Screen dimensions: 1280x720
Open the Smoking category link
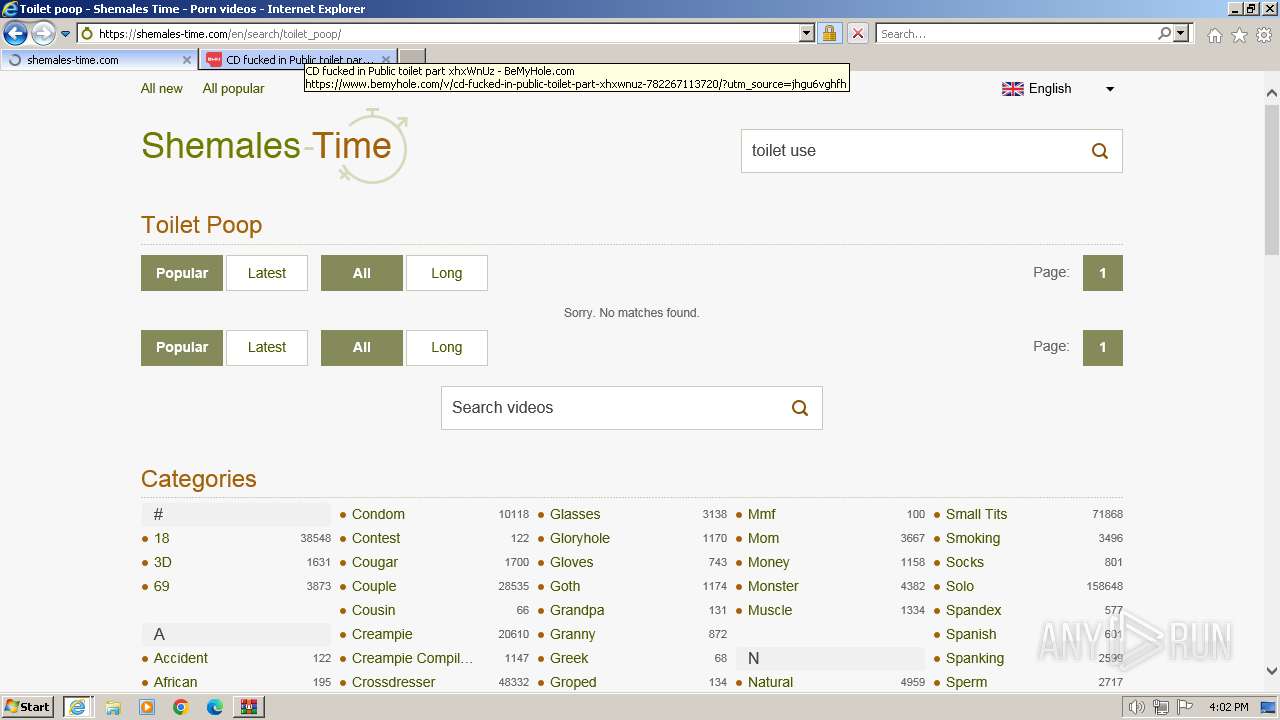coord(973,538)
